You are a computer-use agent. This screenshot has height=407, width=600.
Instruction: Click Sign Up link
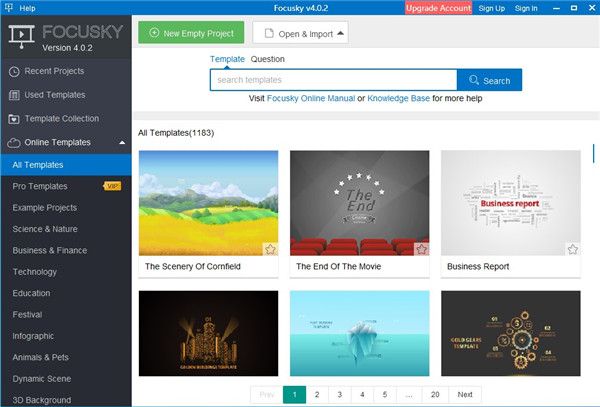pyautogui.click(x=492, y=8)
